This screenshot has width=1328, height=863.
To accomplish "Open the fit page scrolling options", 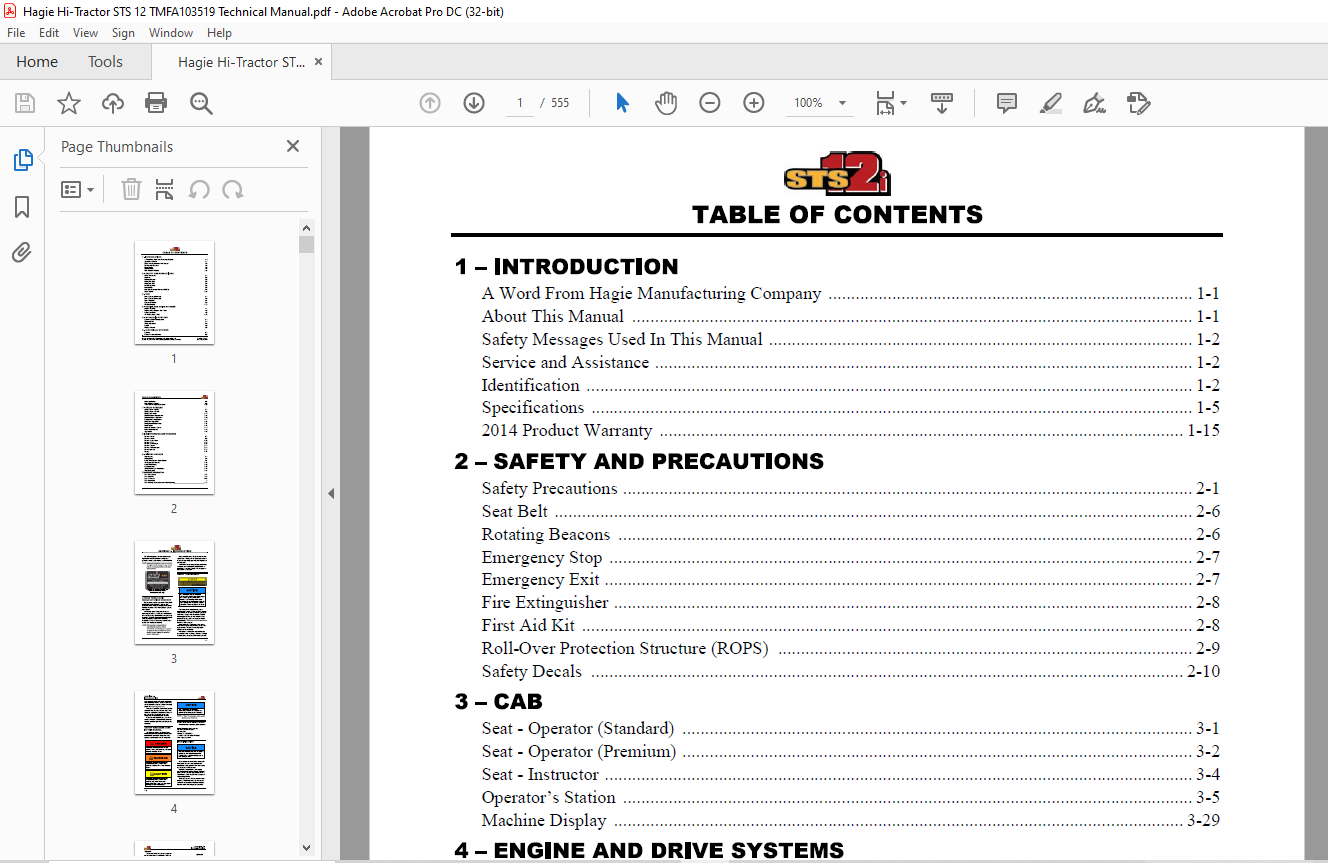I will point(890,103).
